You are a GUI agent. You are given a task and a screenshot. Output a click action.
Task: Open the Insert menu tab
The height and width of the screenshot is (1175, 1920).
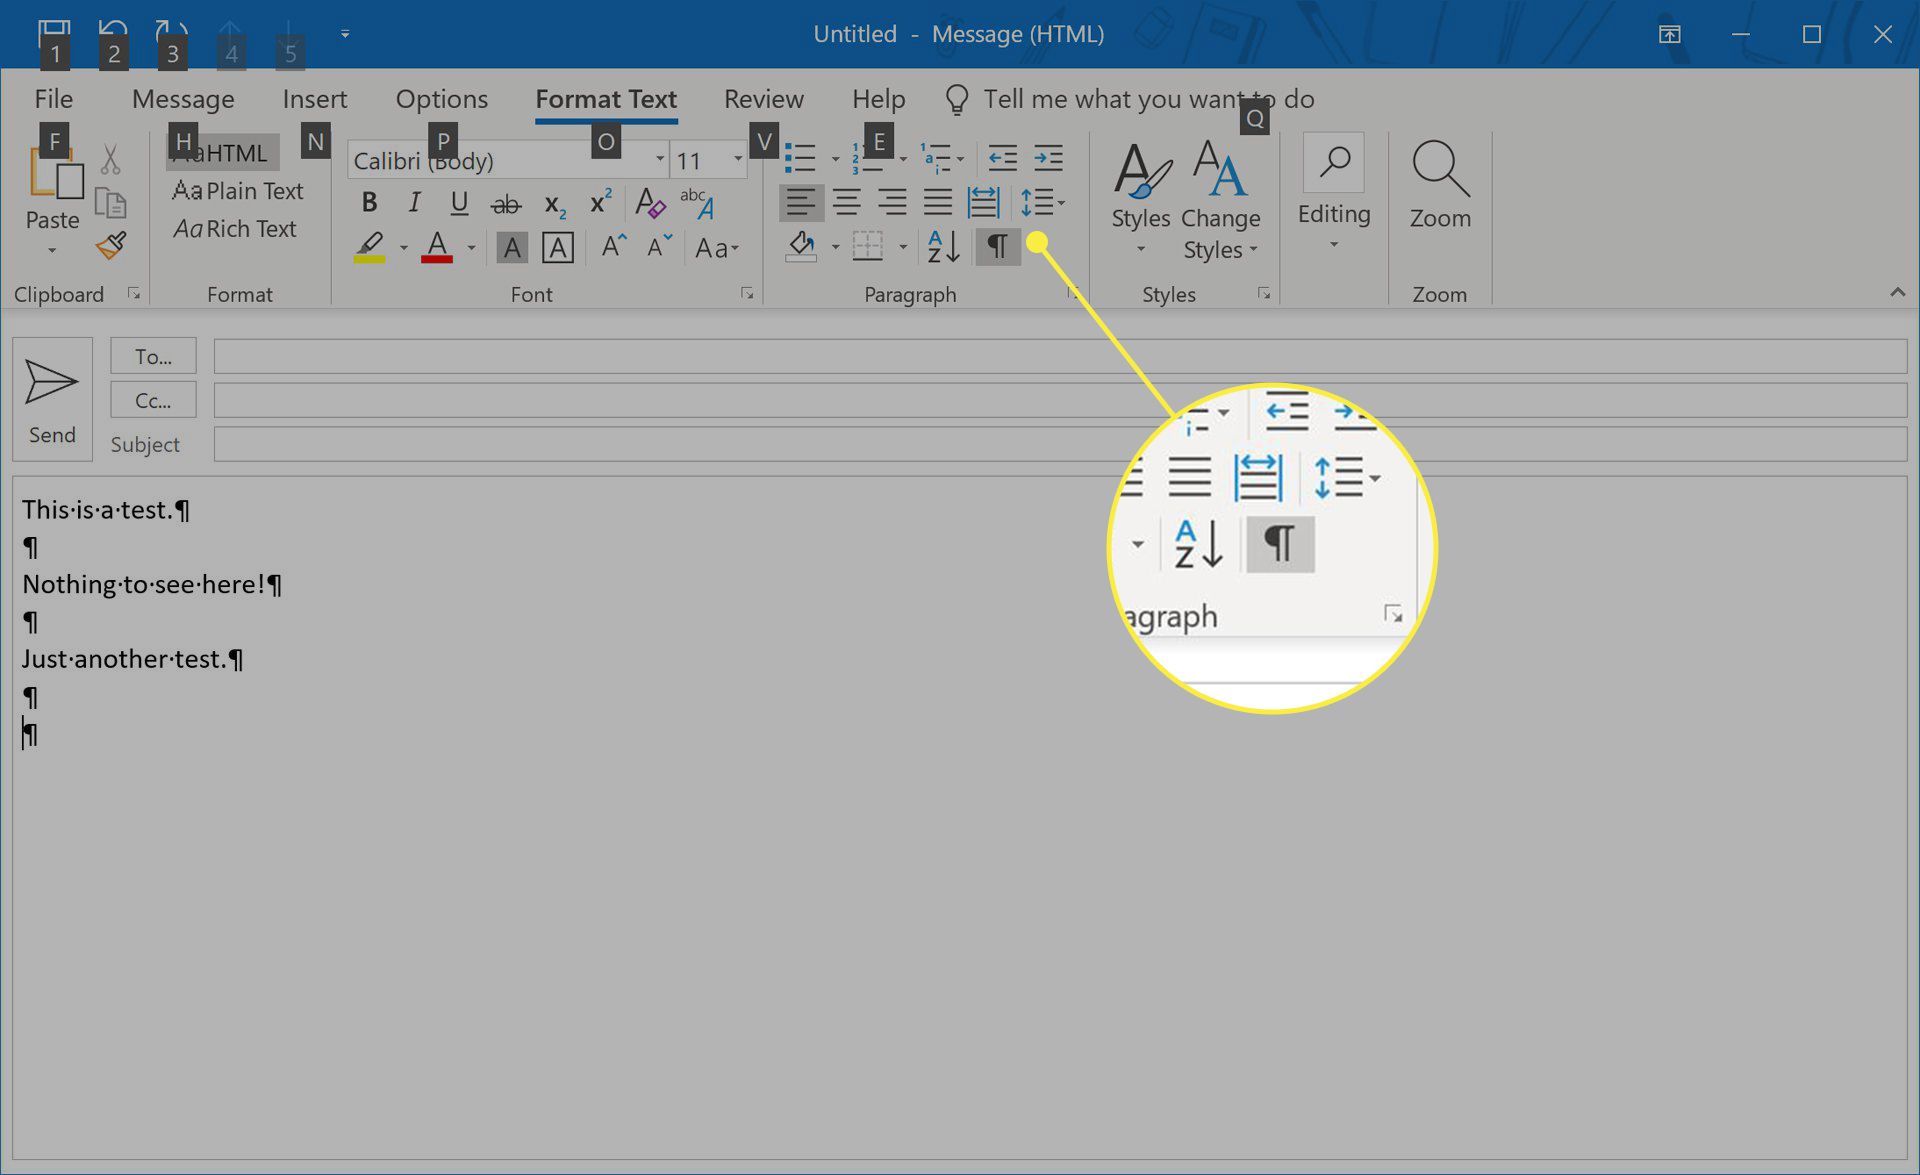point(315,99)
